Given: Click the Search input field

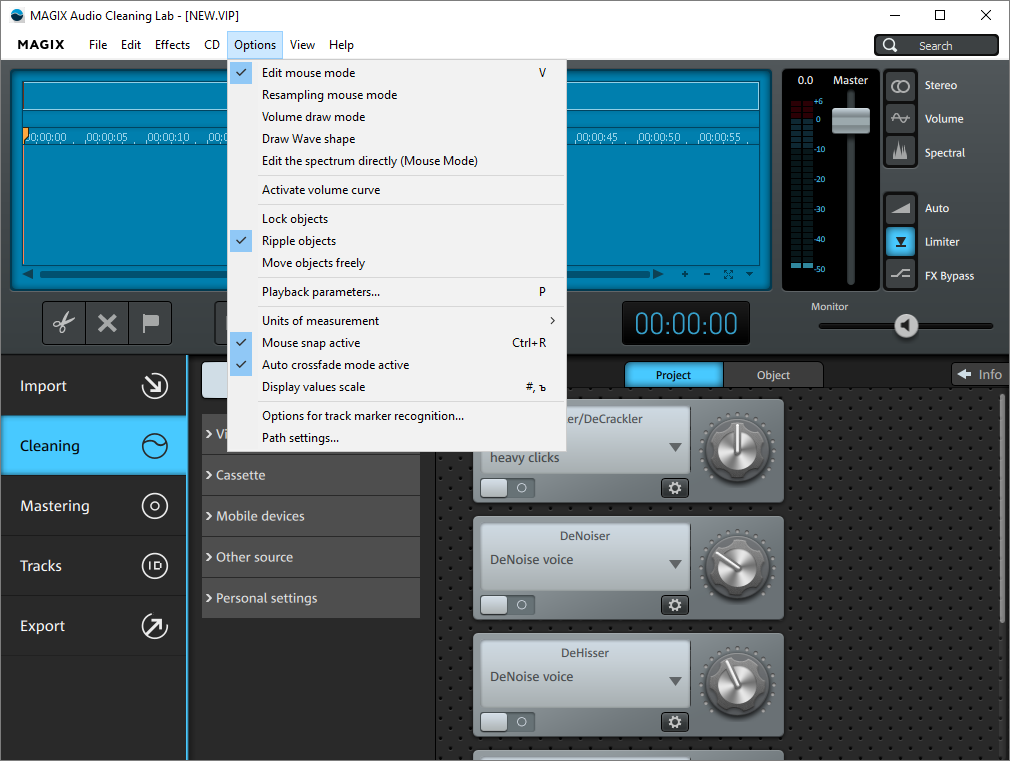Looking at the screenshot, I should [x=937, y=45].
